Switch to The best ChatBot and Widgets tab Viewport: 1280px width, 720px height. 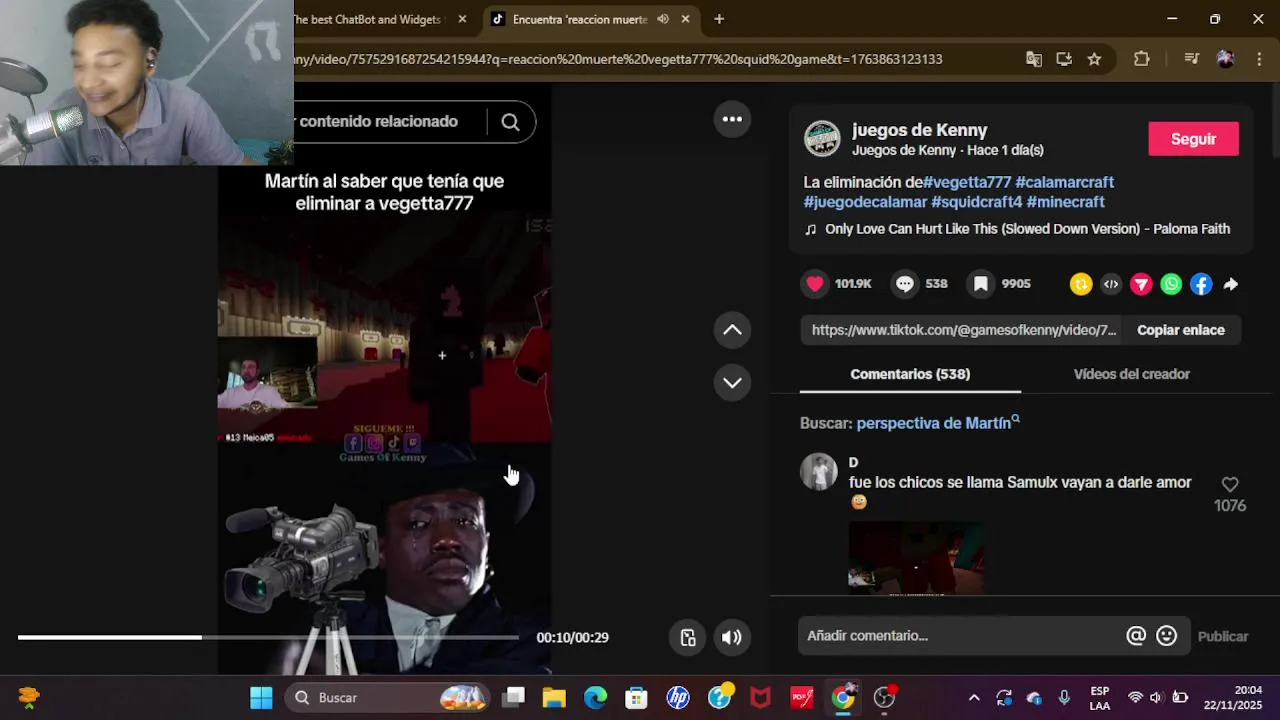370,19
